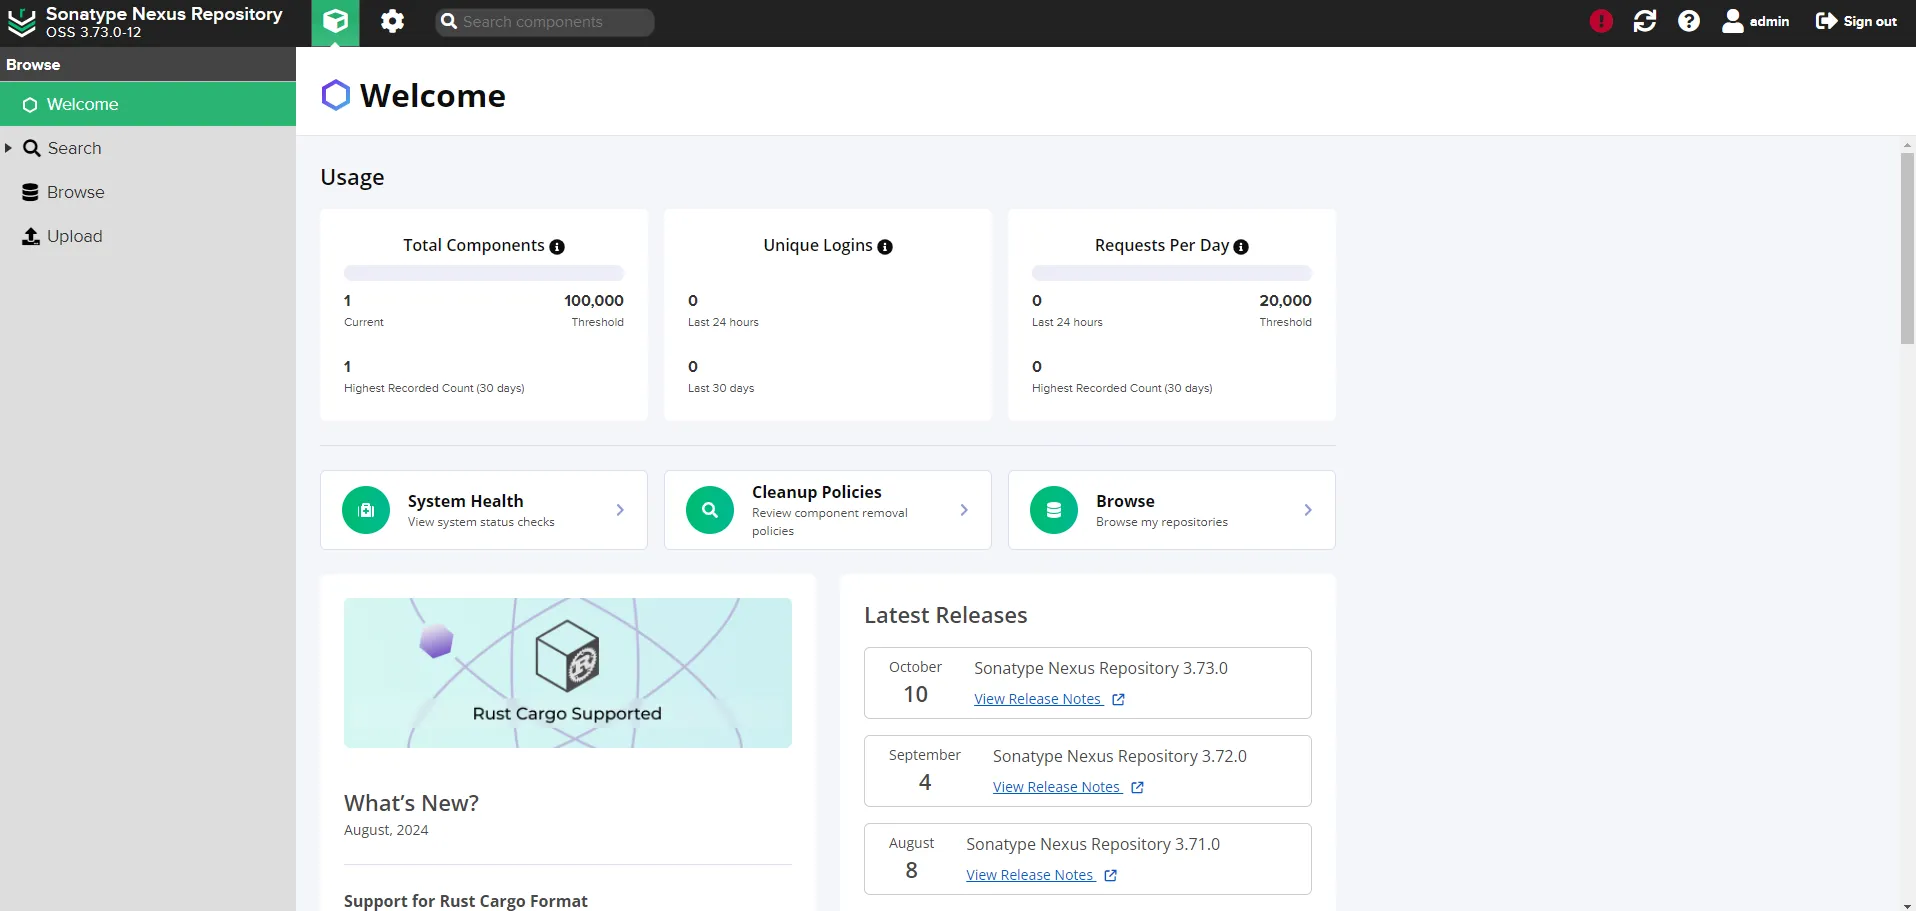The image size is (1916, 911).
Task: Open the Browse my repositories card
Action: click(x=1172, y=510)
